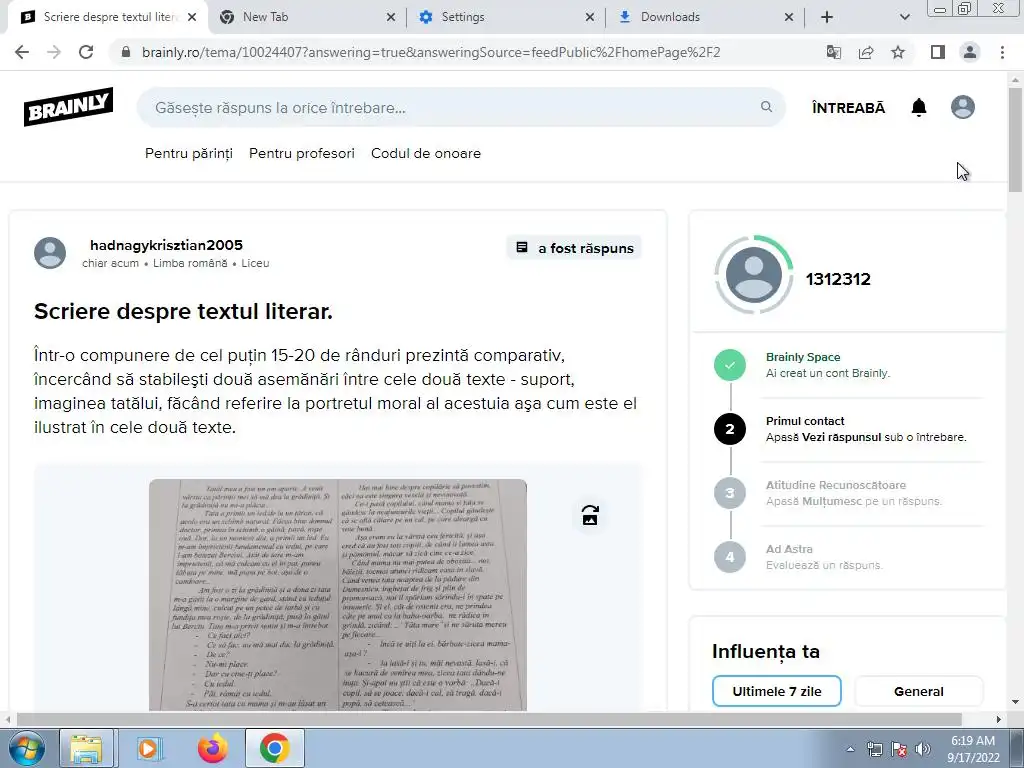Image resolution: width=1024 pixels, height=768 pixels.
Task: Click step 4 Ad Astra circle
Action: pyautogui.click(x=729, y=557)
